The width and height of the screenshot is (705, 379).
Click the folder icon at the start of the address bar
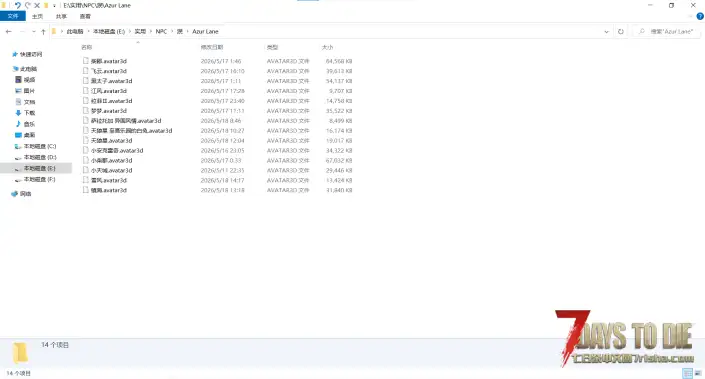click(x=54, y=31)
